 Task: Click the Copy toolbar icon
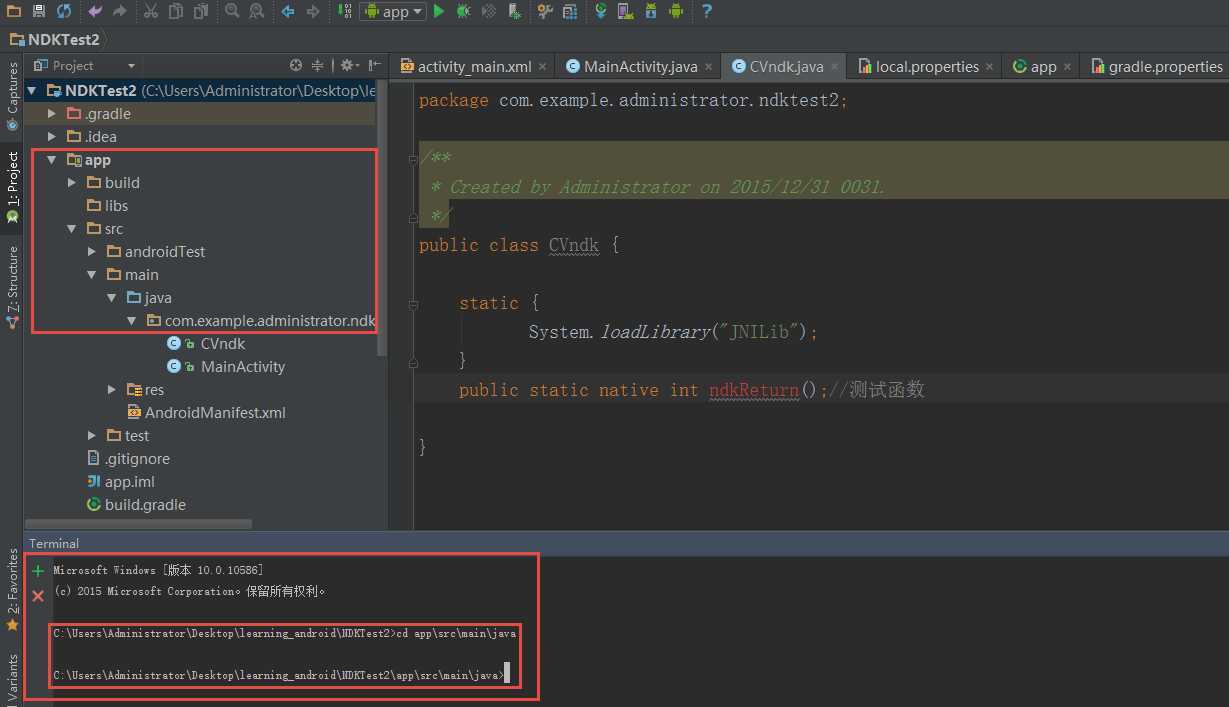(x=176, y=11)
